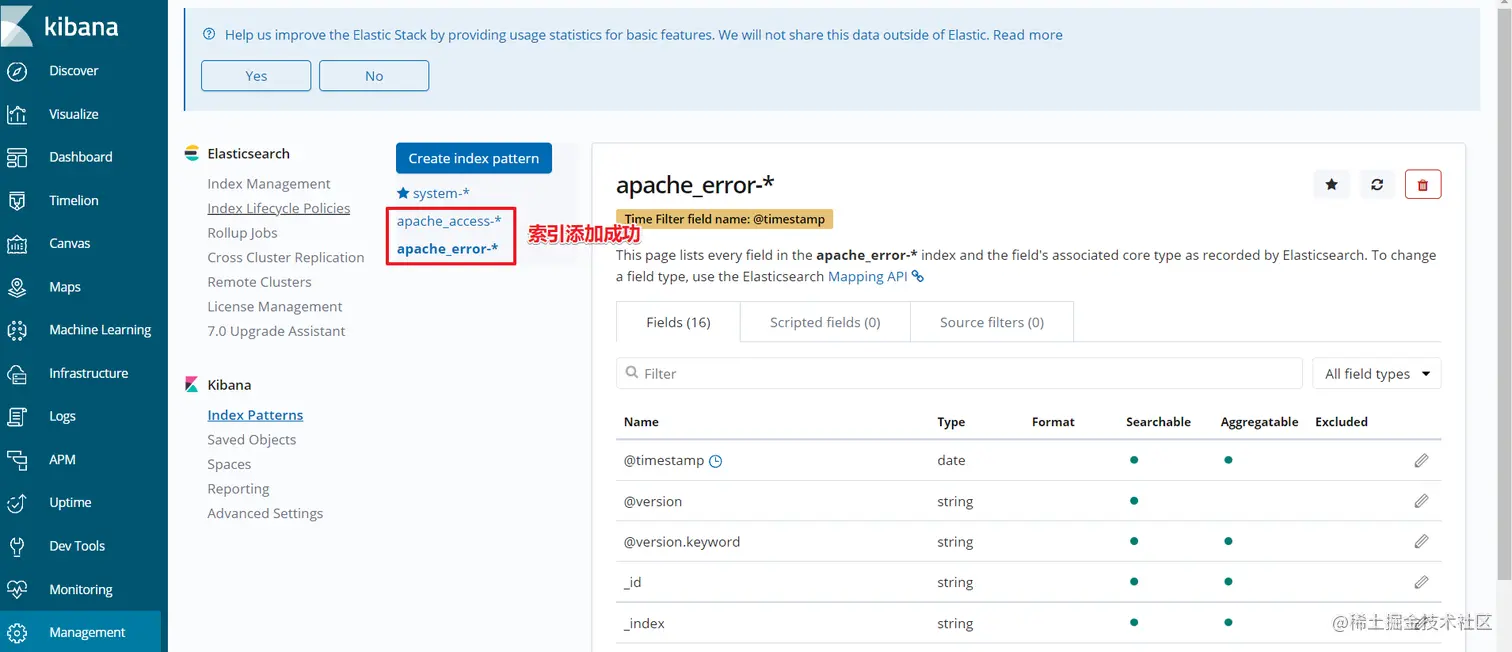Viewport: 1512px width, 652px height.
Task: Open Dev Tools via wrench icon
Action: 17,546
